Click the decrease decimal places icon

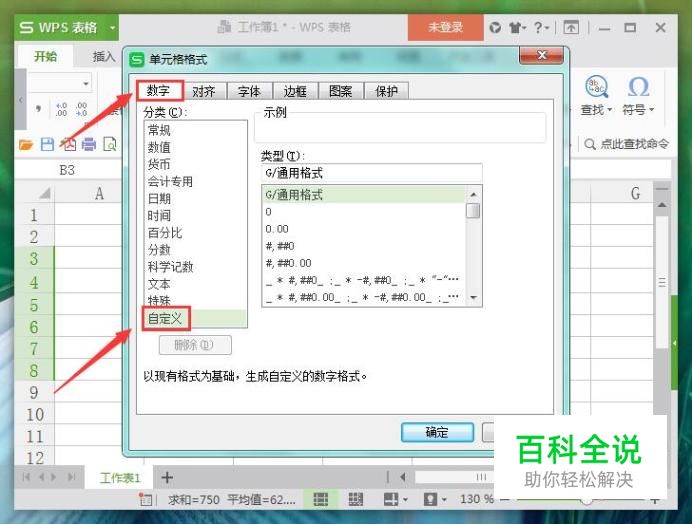(82, 109)
